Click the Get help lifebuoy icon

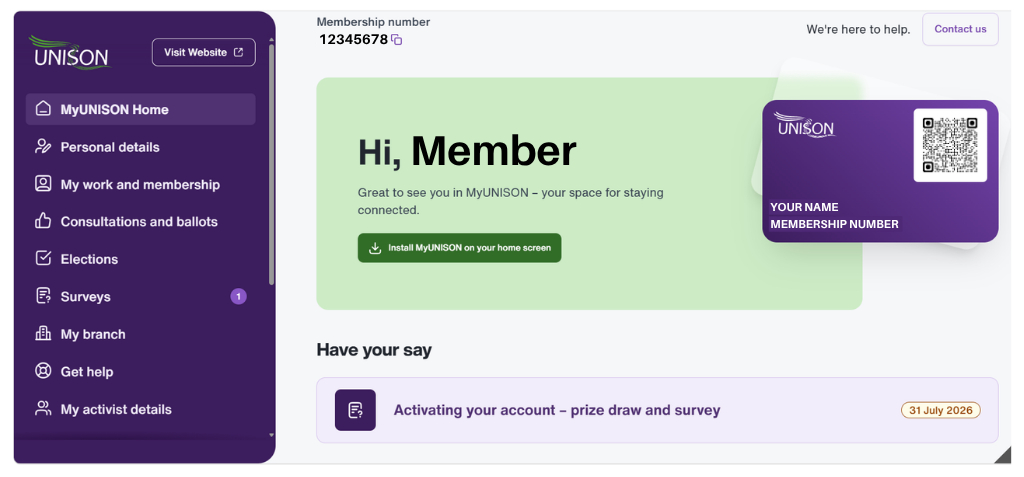[x=43, y=371]
